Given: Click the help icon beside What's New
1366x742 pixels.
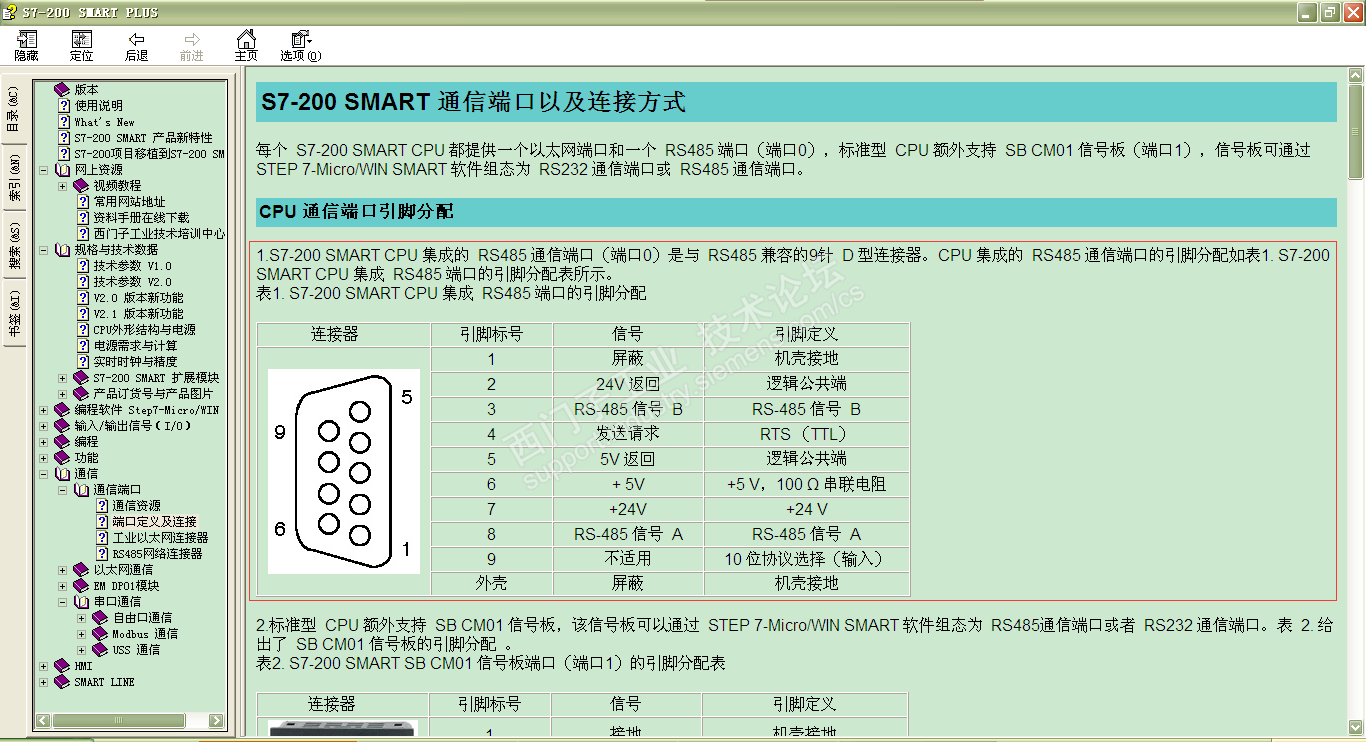Looking at the screenshot, I should point(64,121).
